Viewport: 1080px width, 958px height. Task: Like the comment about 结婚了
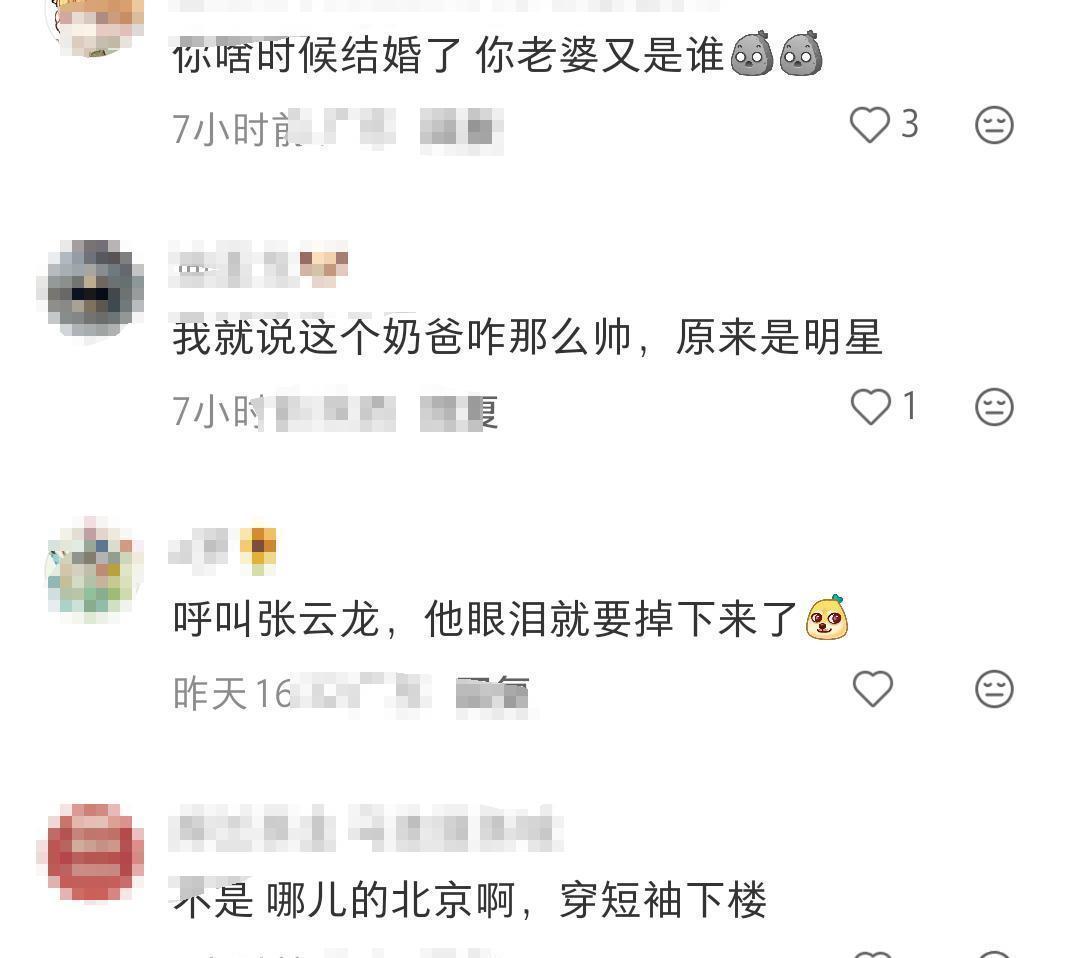(870, 125)
